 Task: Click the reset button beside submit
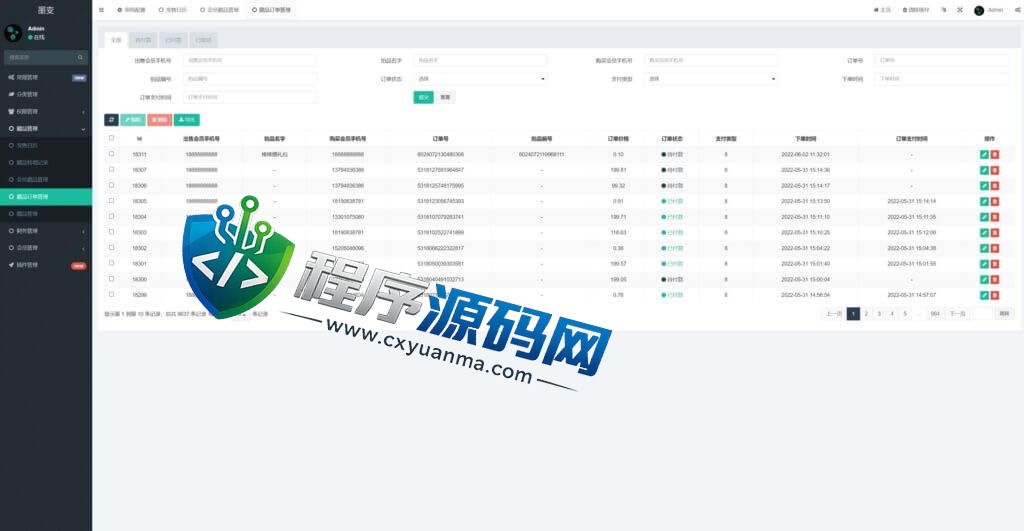point(445,97)
